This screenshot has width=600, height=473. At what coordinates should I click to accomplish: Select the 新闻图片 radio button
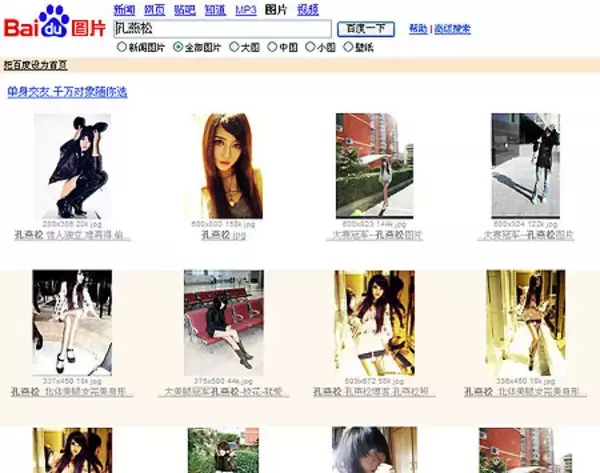[122, 47]
